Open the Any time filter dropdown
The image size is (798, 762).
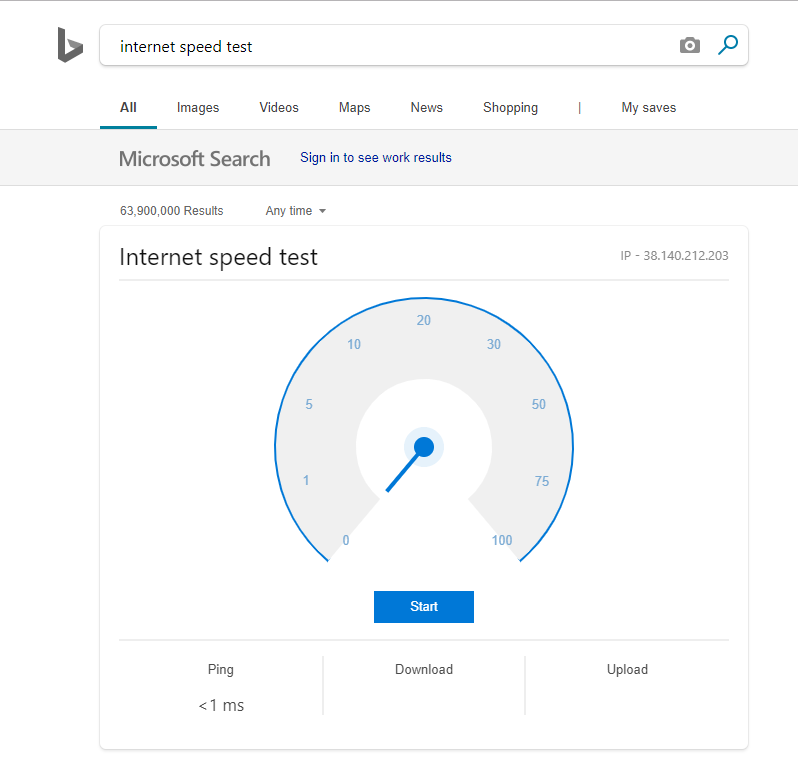(x=296, y=211)
